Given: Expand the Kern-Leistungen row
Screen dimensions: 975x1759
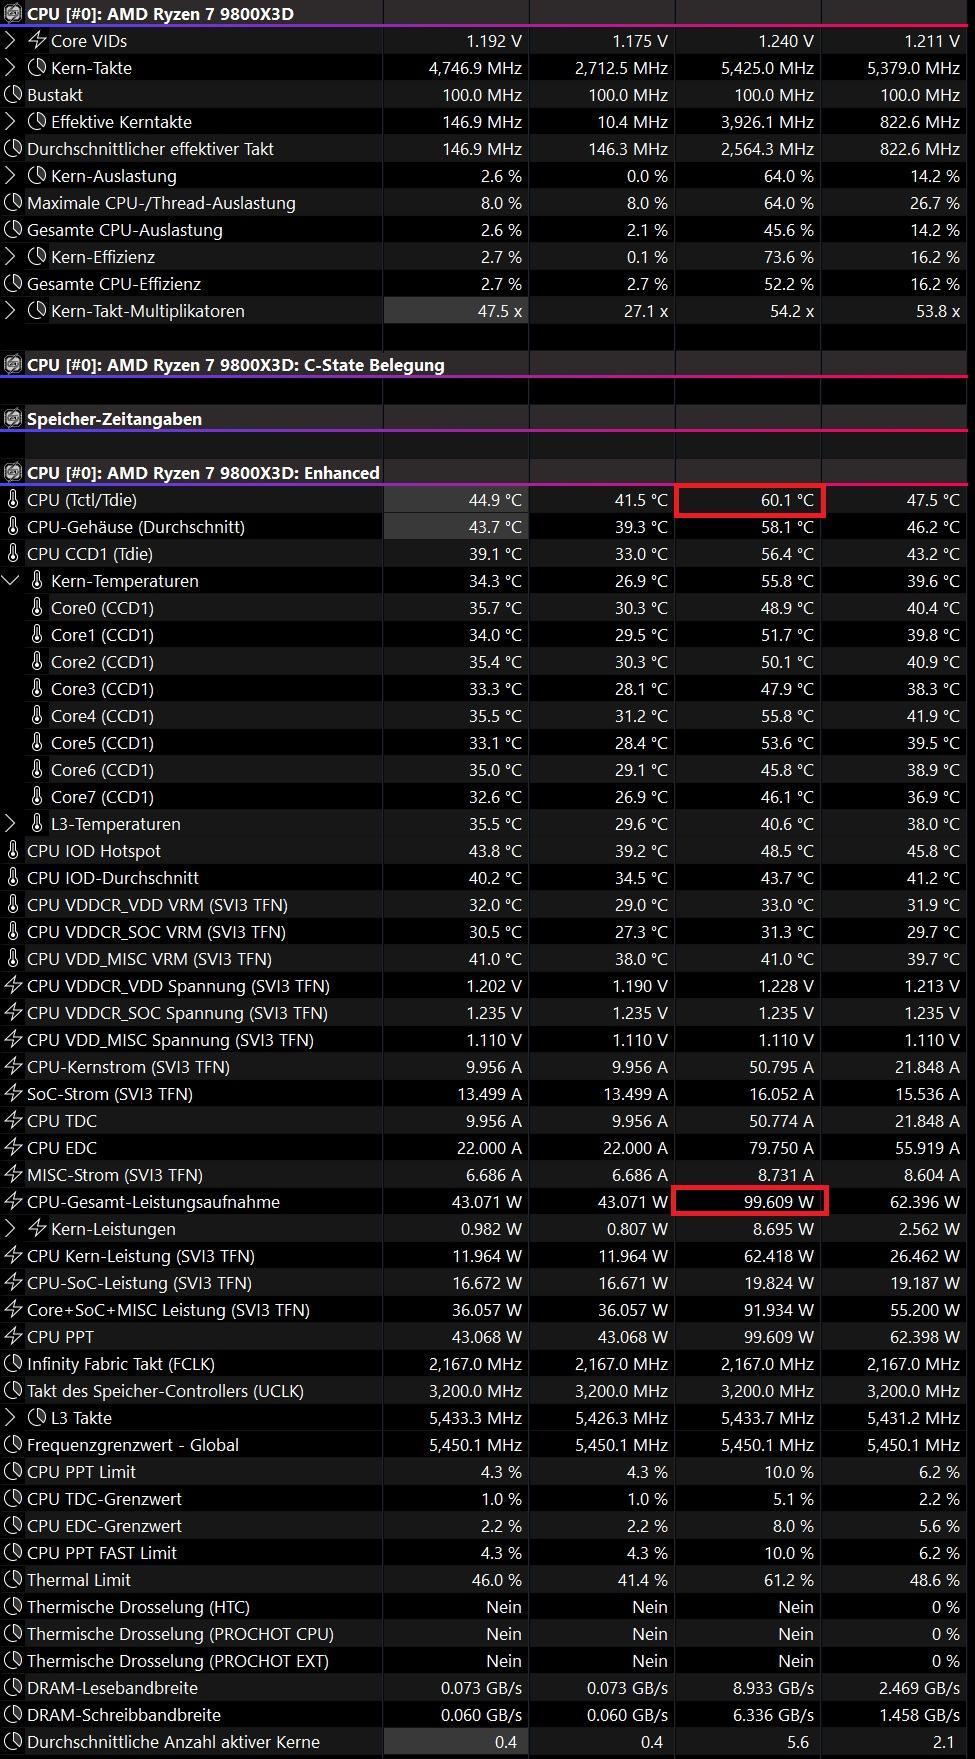Looking at the screenshot, I should pyautogui.click(x=11, y=1229).
